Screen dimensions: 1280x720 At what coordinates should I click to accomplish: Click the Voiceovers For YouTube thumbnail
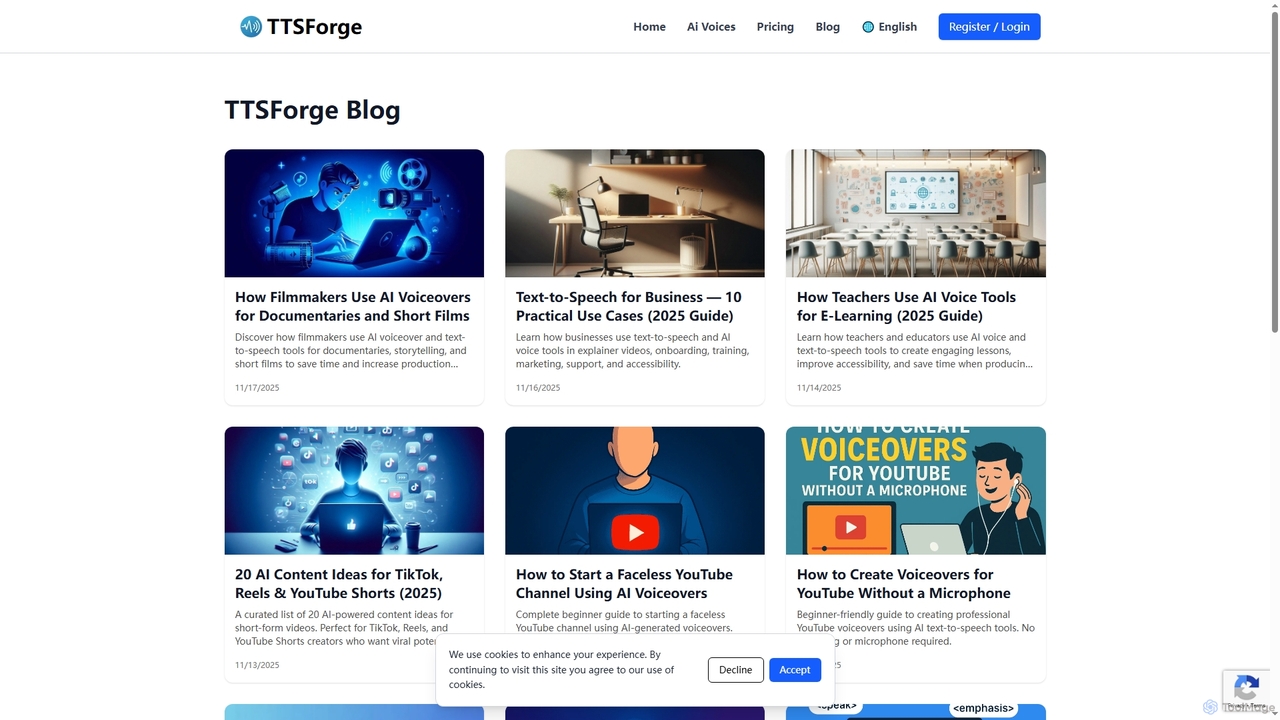[916, 490]
